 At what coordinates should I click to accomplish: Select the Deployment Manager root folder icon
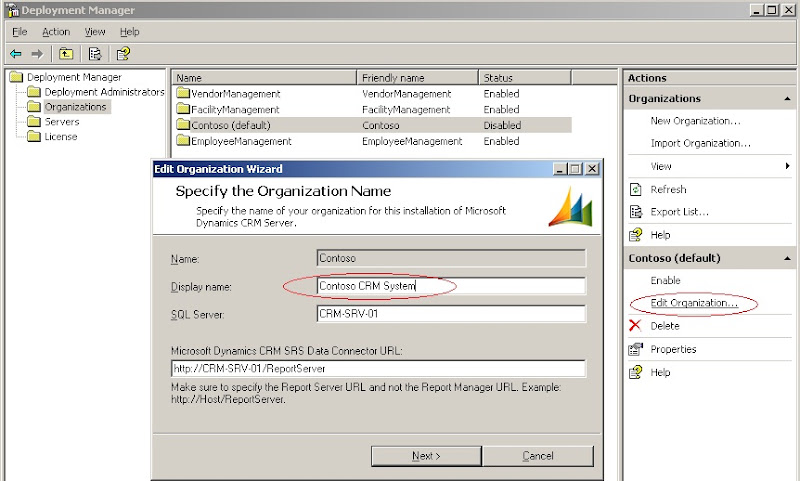(x=16, y=77)
